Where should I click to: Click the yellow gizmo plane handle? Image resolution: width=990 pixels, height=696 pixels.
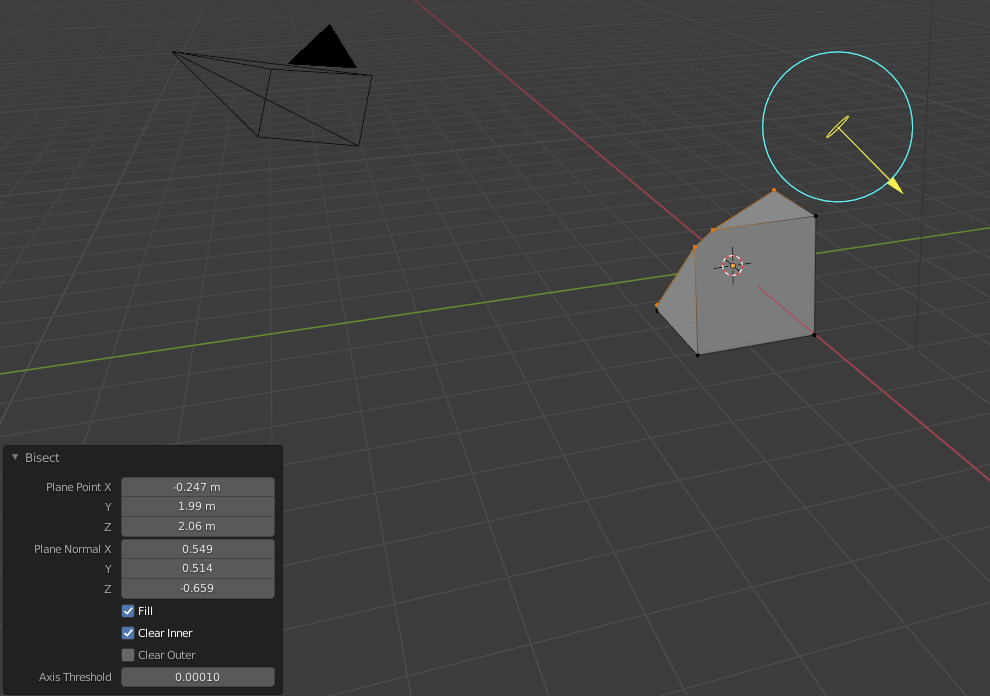coord(838,127)
